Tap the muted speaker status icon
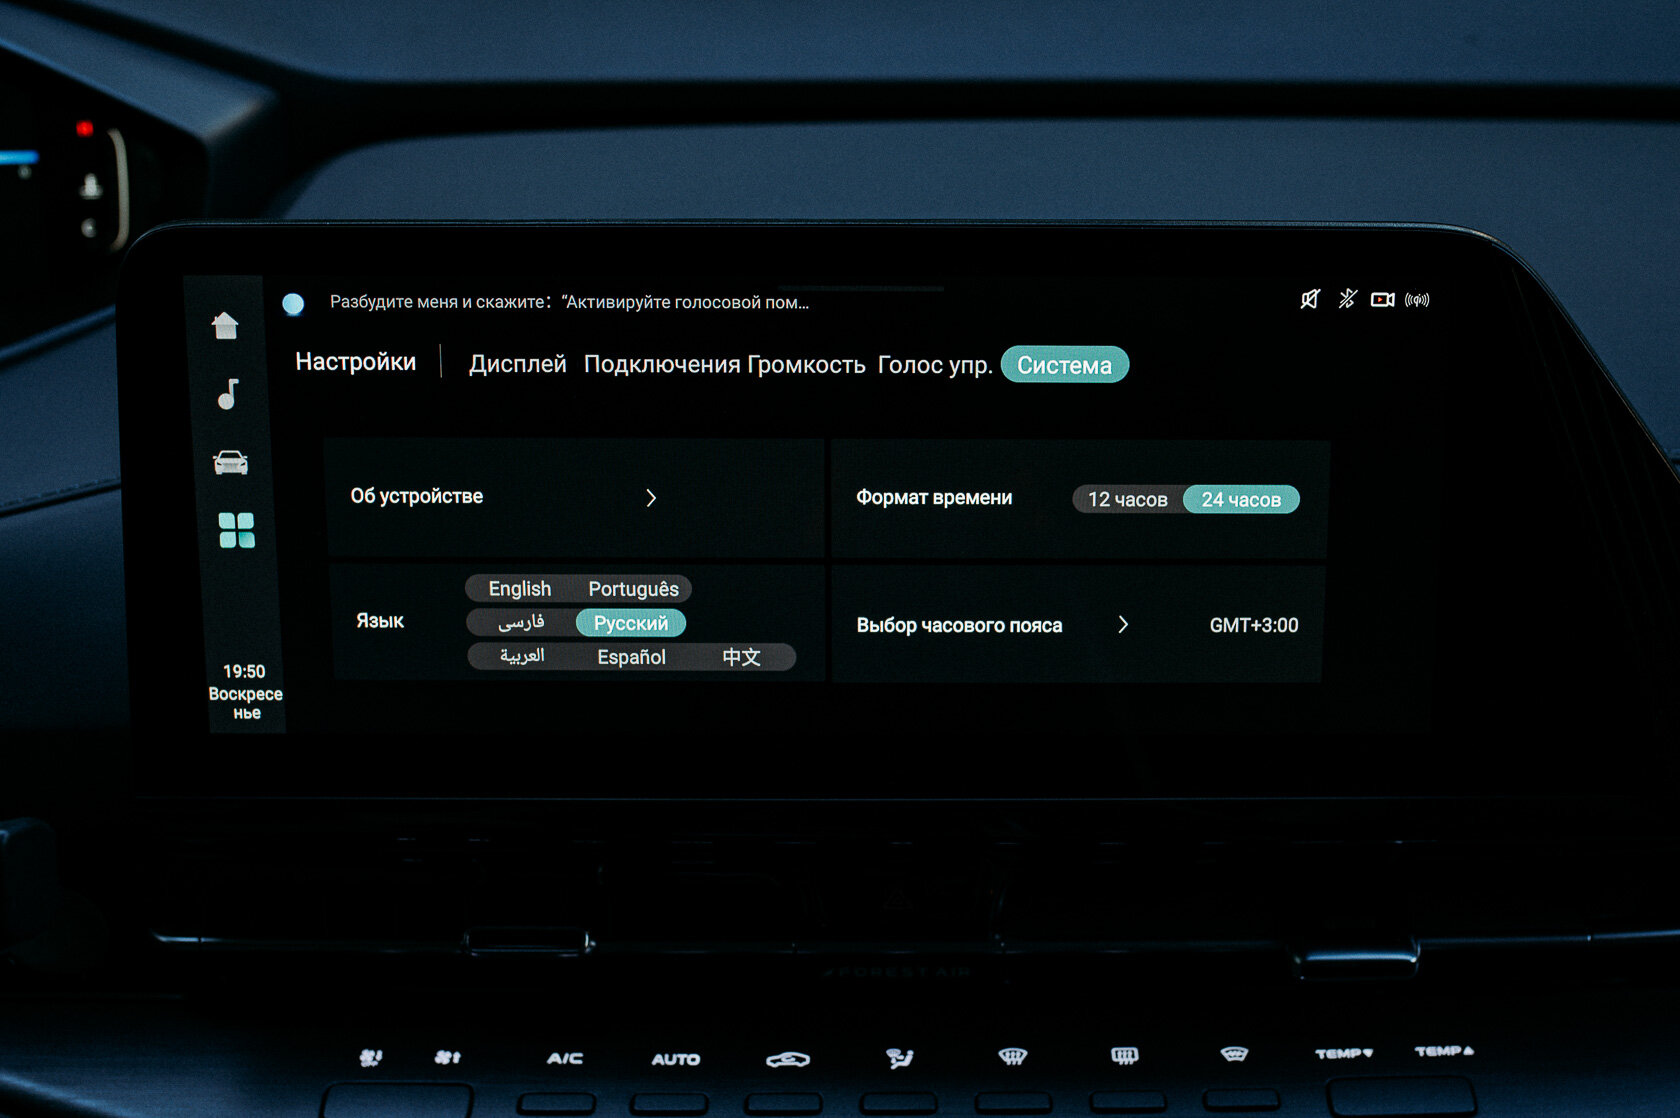 (1310, 299)
